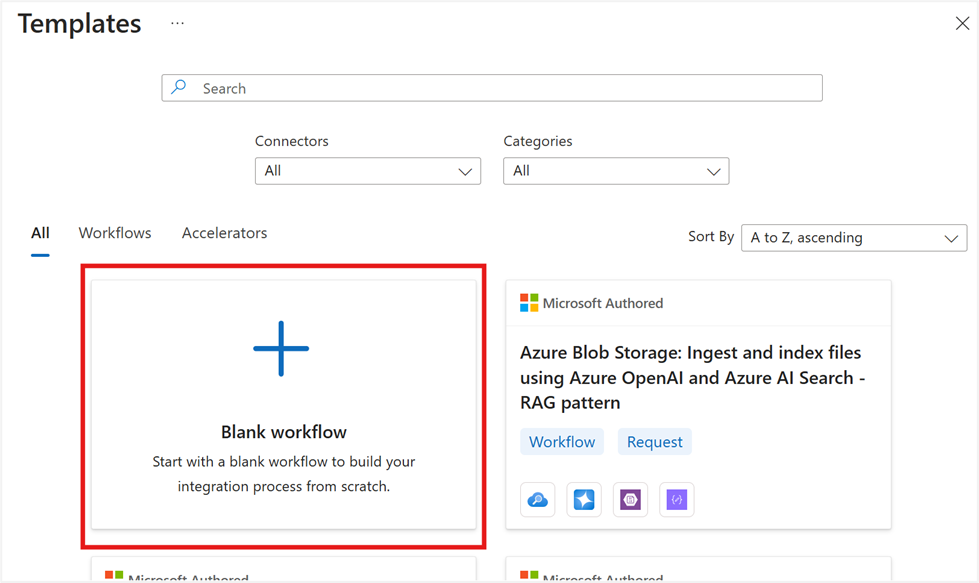Click the Azure AI Search cloud connector icon

point(538,499)
